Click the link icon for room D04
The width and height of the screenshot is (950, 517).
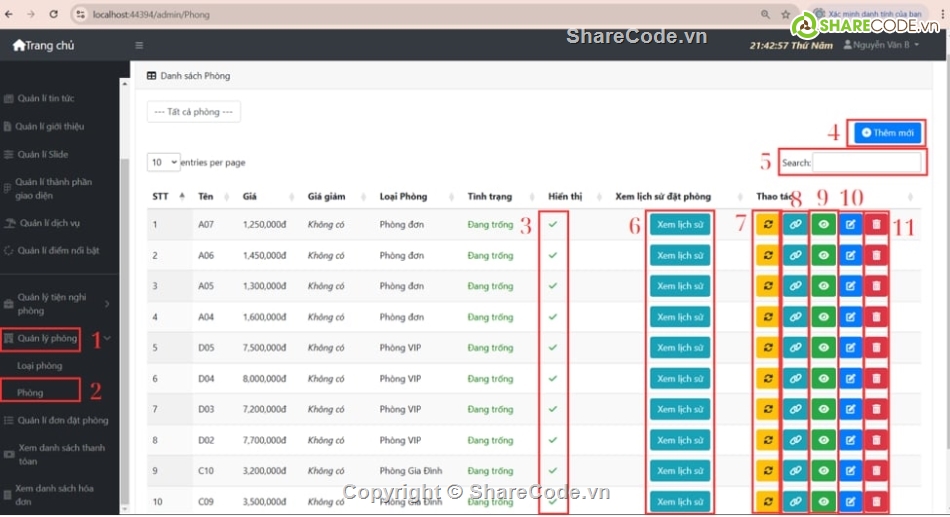(795, 379)
